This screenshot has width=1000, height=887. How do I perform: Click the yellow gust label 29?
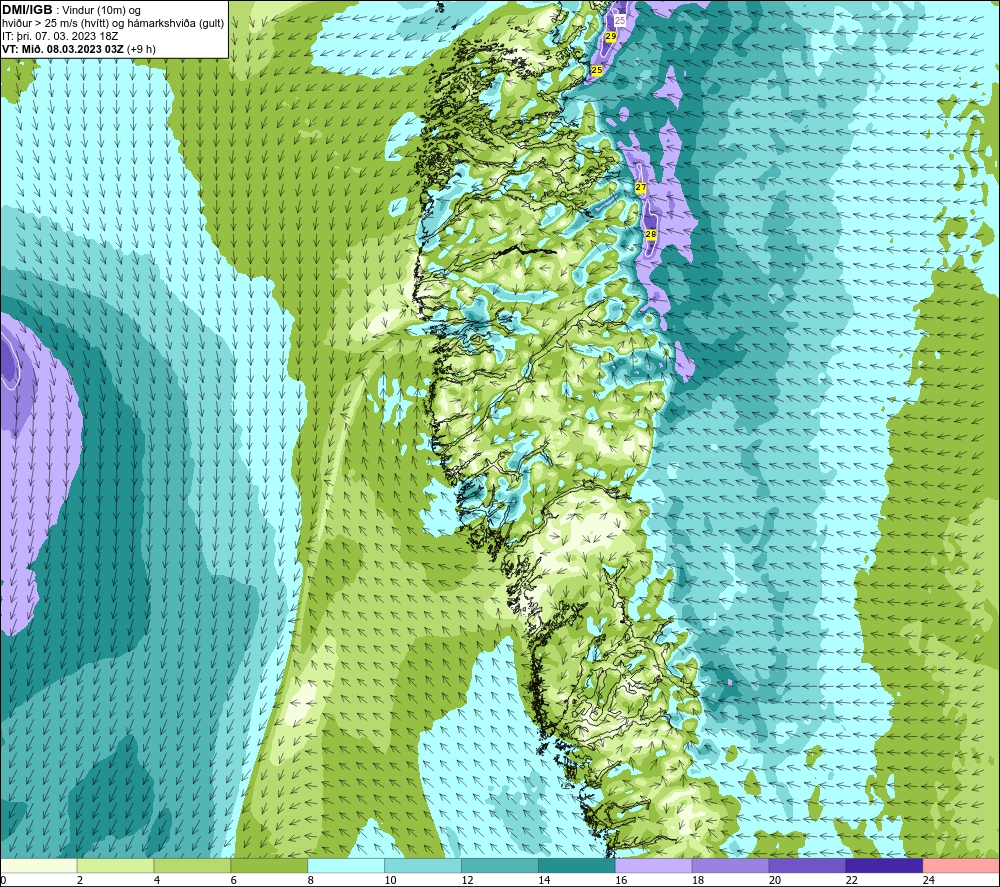click(610, 36)
